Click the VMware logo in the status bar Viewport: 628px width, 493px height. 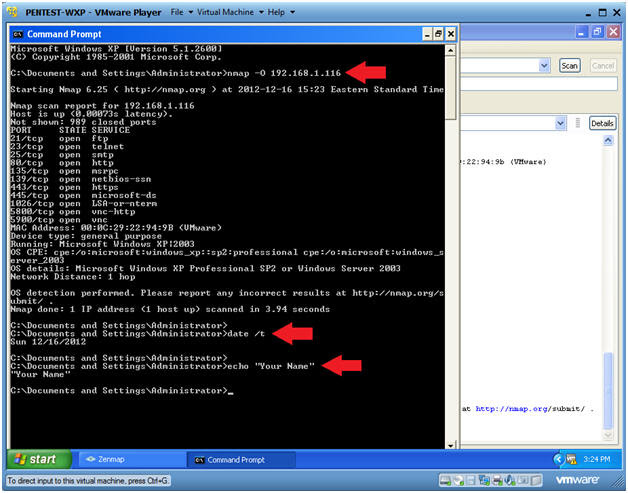pyautogui.click(x=577, y=479)
